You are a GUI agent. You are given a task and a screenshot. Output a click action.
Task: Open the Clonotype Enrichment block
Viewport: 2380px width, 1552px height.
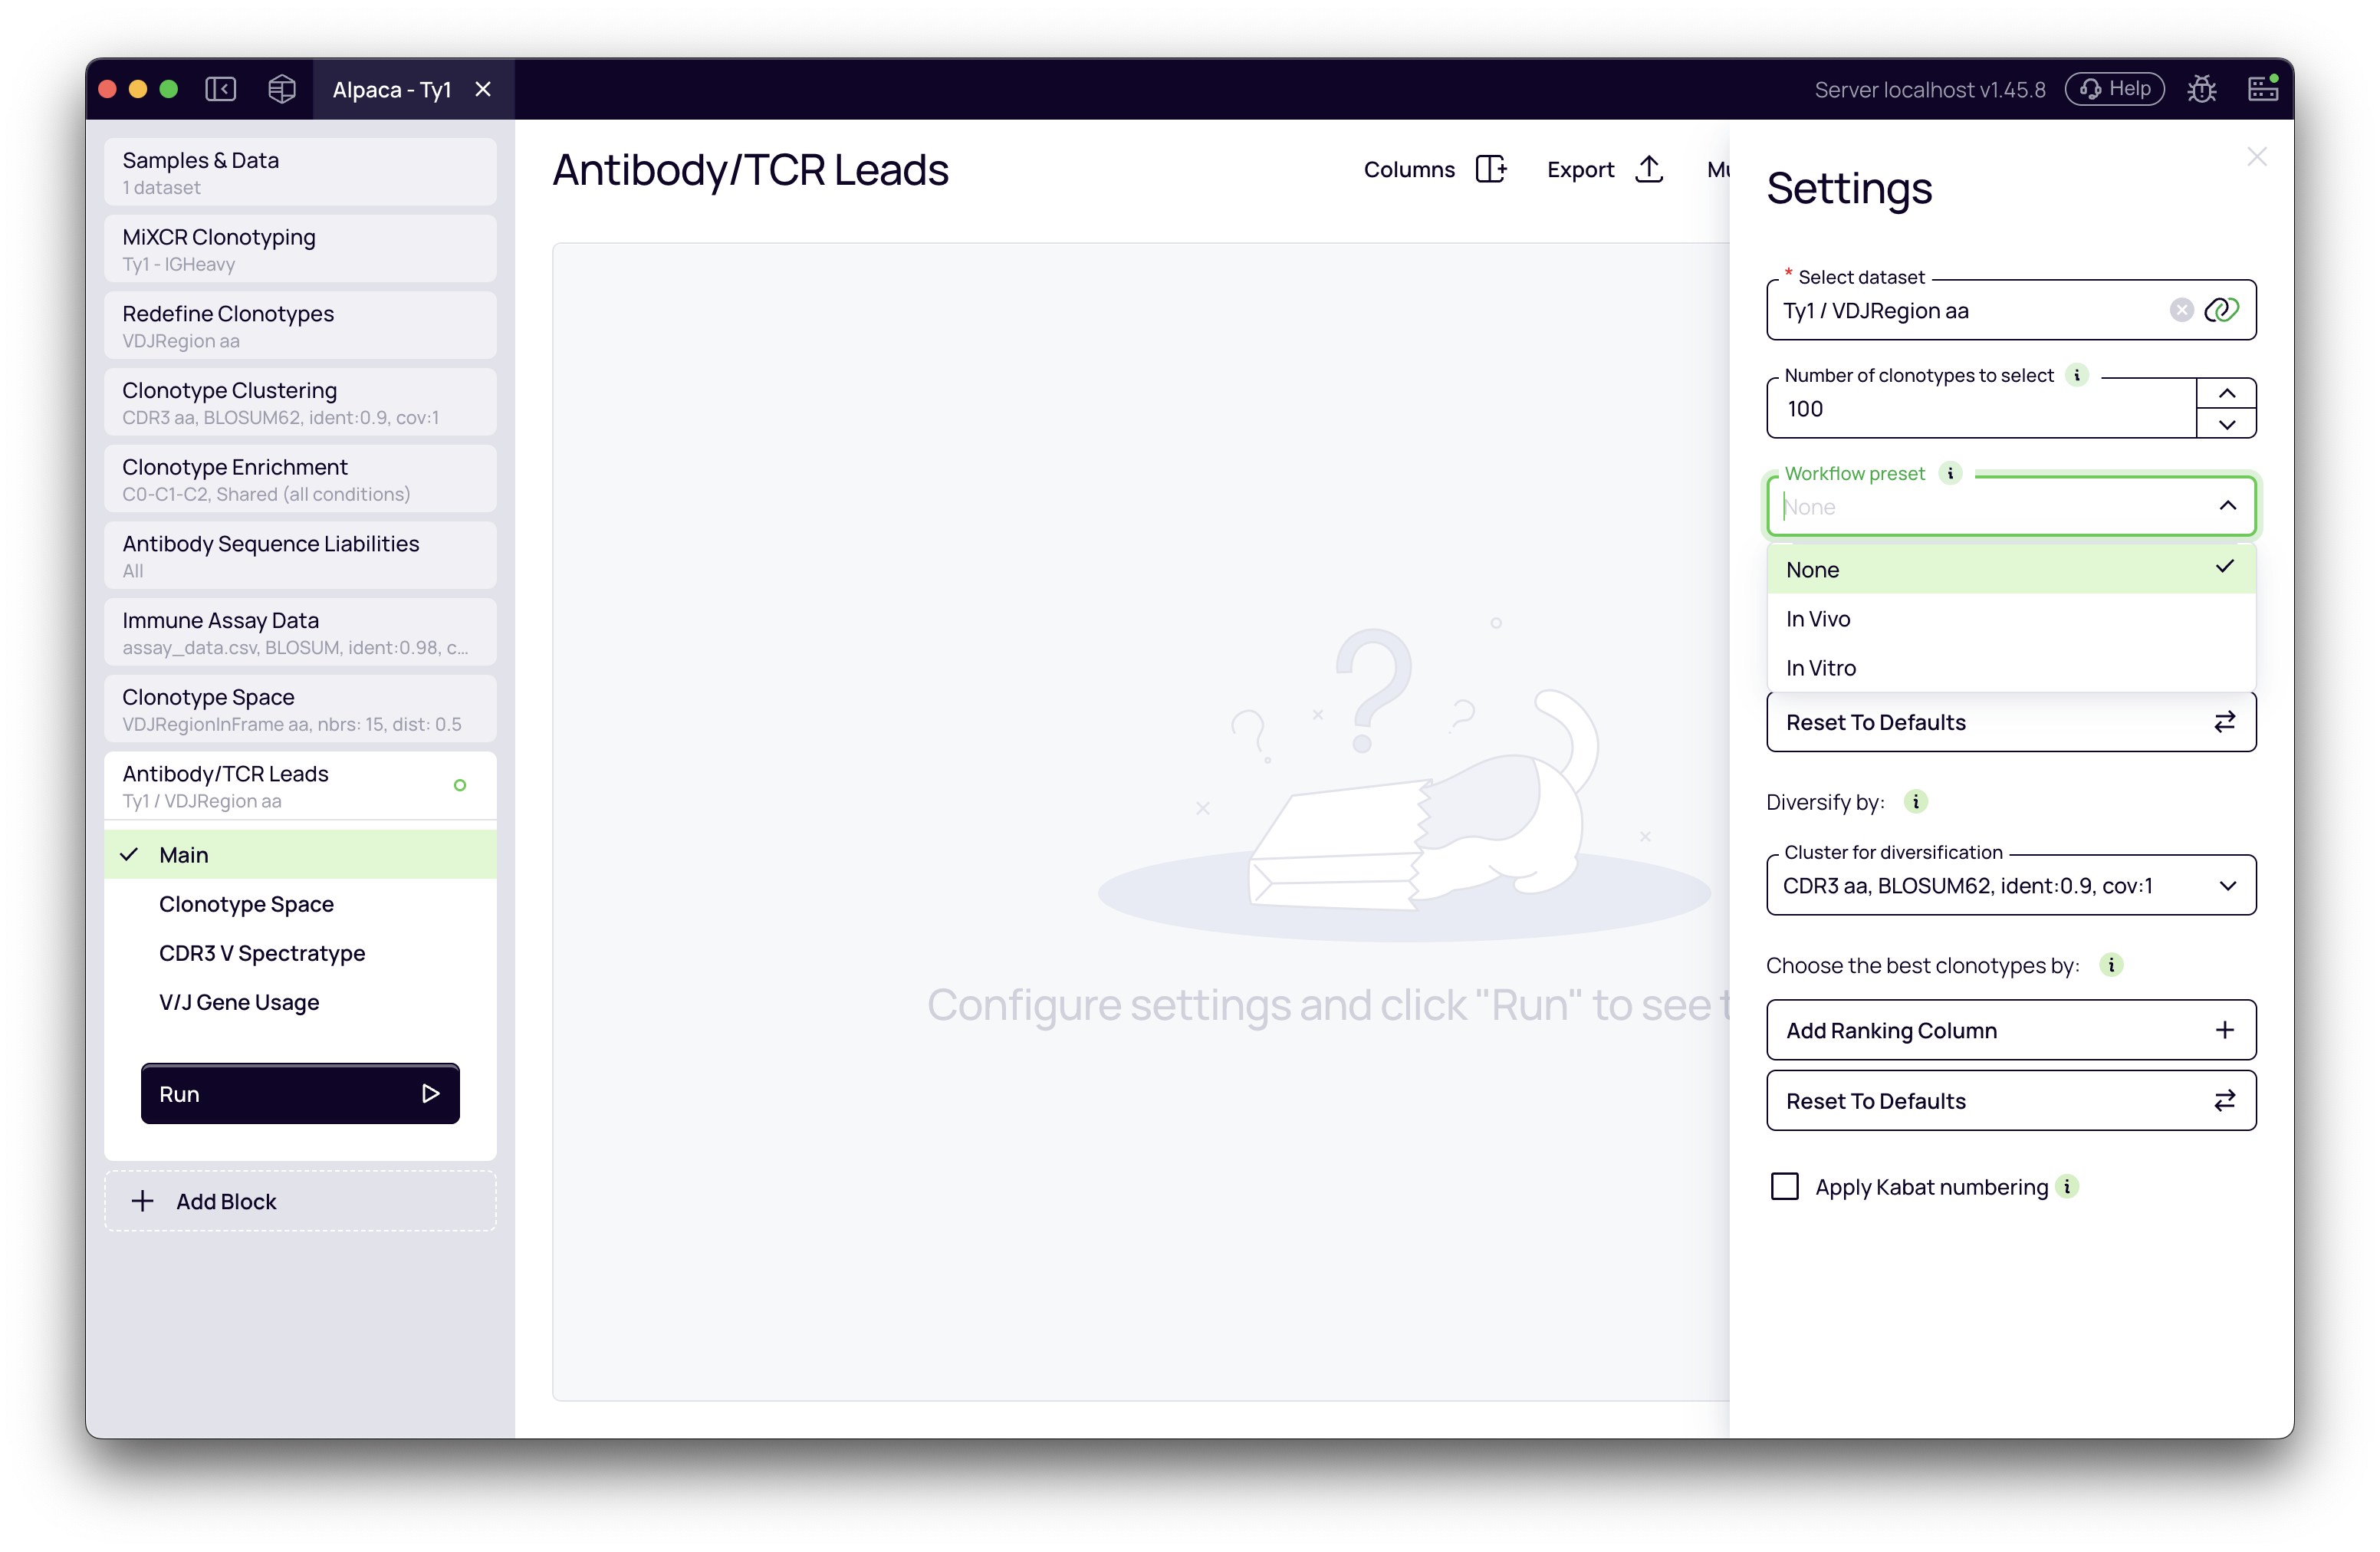click(x=300, y=479)
